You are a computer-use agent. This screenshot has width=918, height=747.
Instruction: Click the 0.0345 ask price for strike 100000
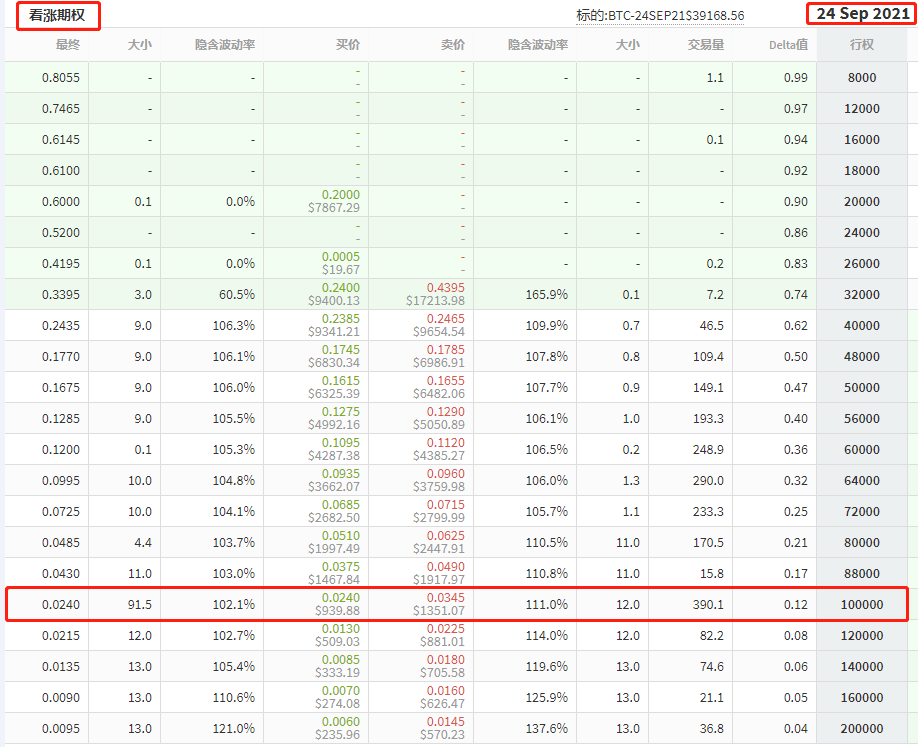point(446,597)
